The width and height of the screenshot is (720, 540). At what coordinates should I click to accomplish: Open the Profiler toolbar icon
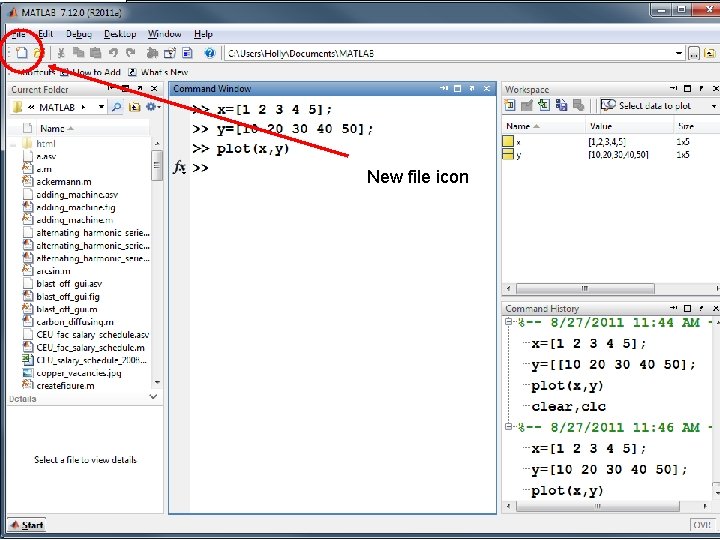coord(187,53)
